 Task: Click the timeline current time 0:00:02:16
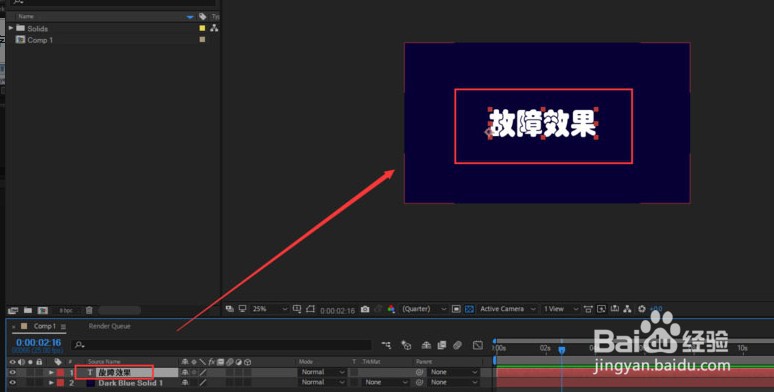coord(39,343)
